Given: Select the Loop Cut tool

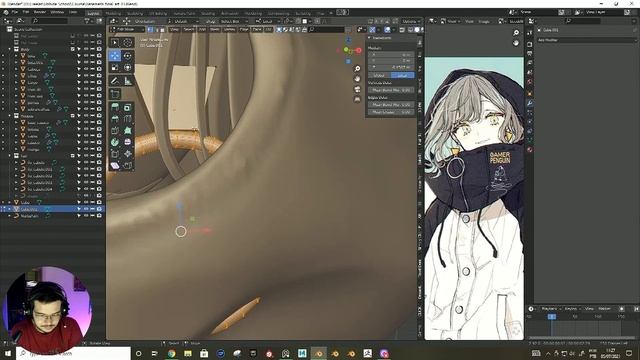Looking at the screenshot, I should pos(128,119).
